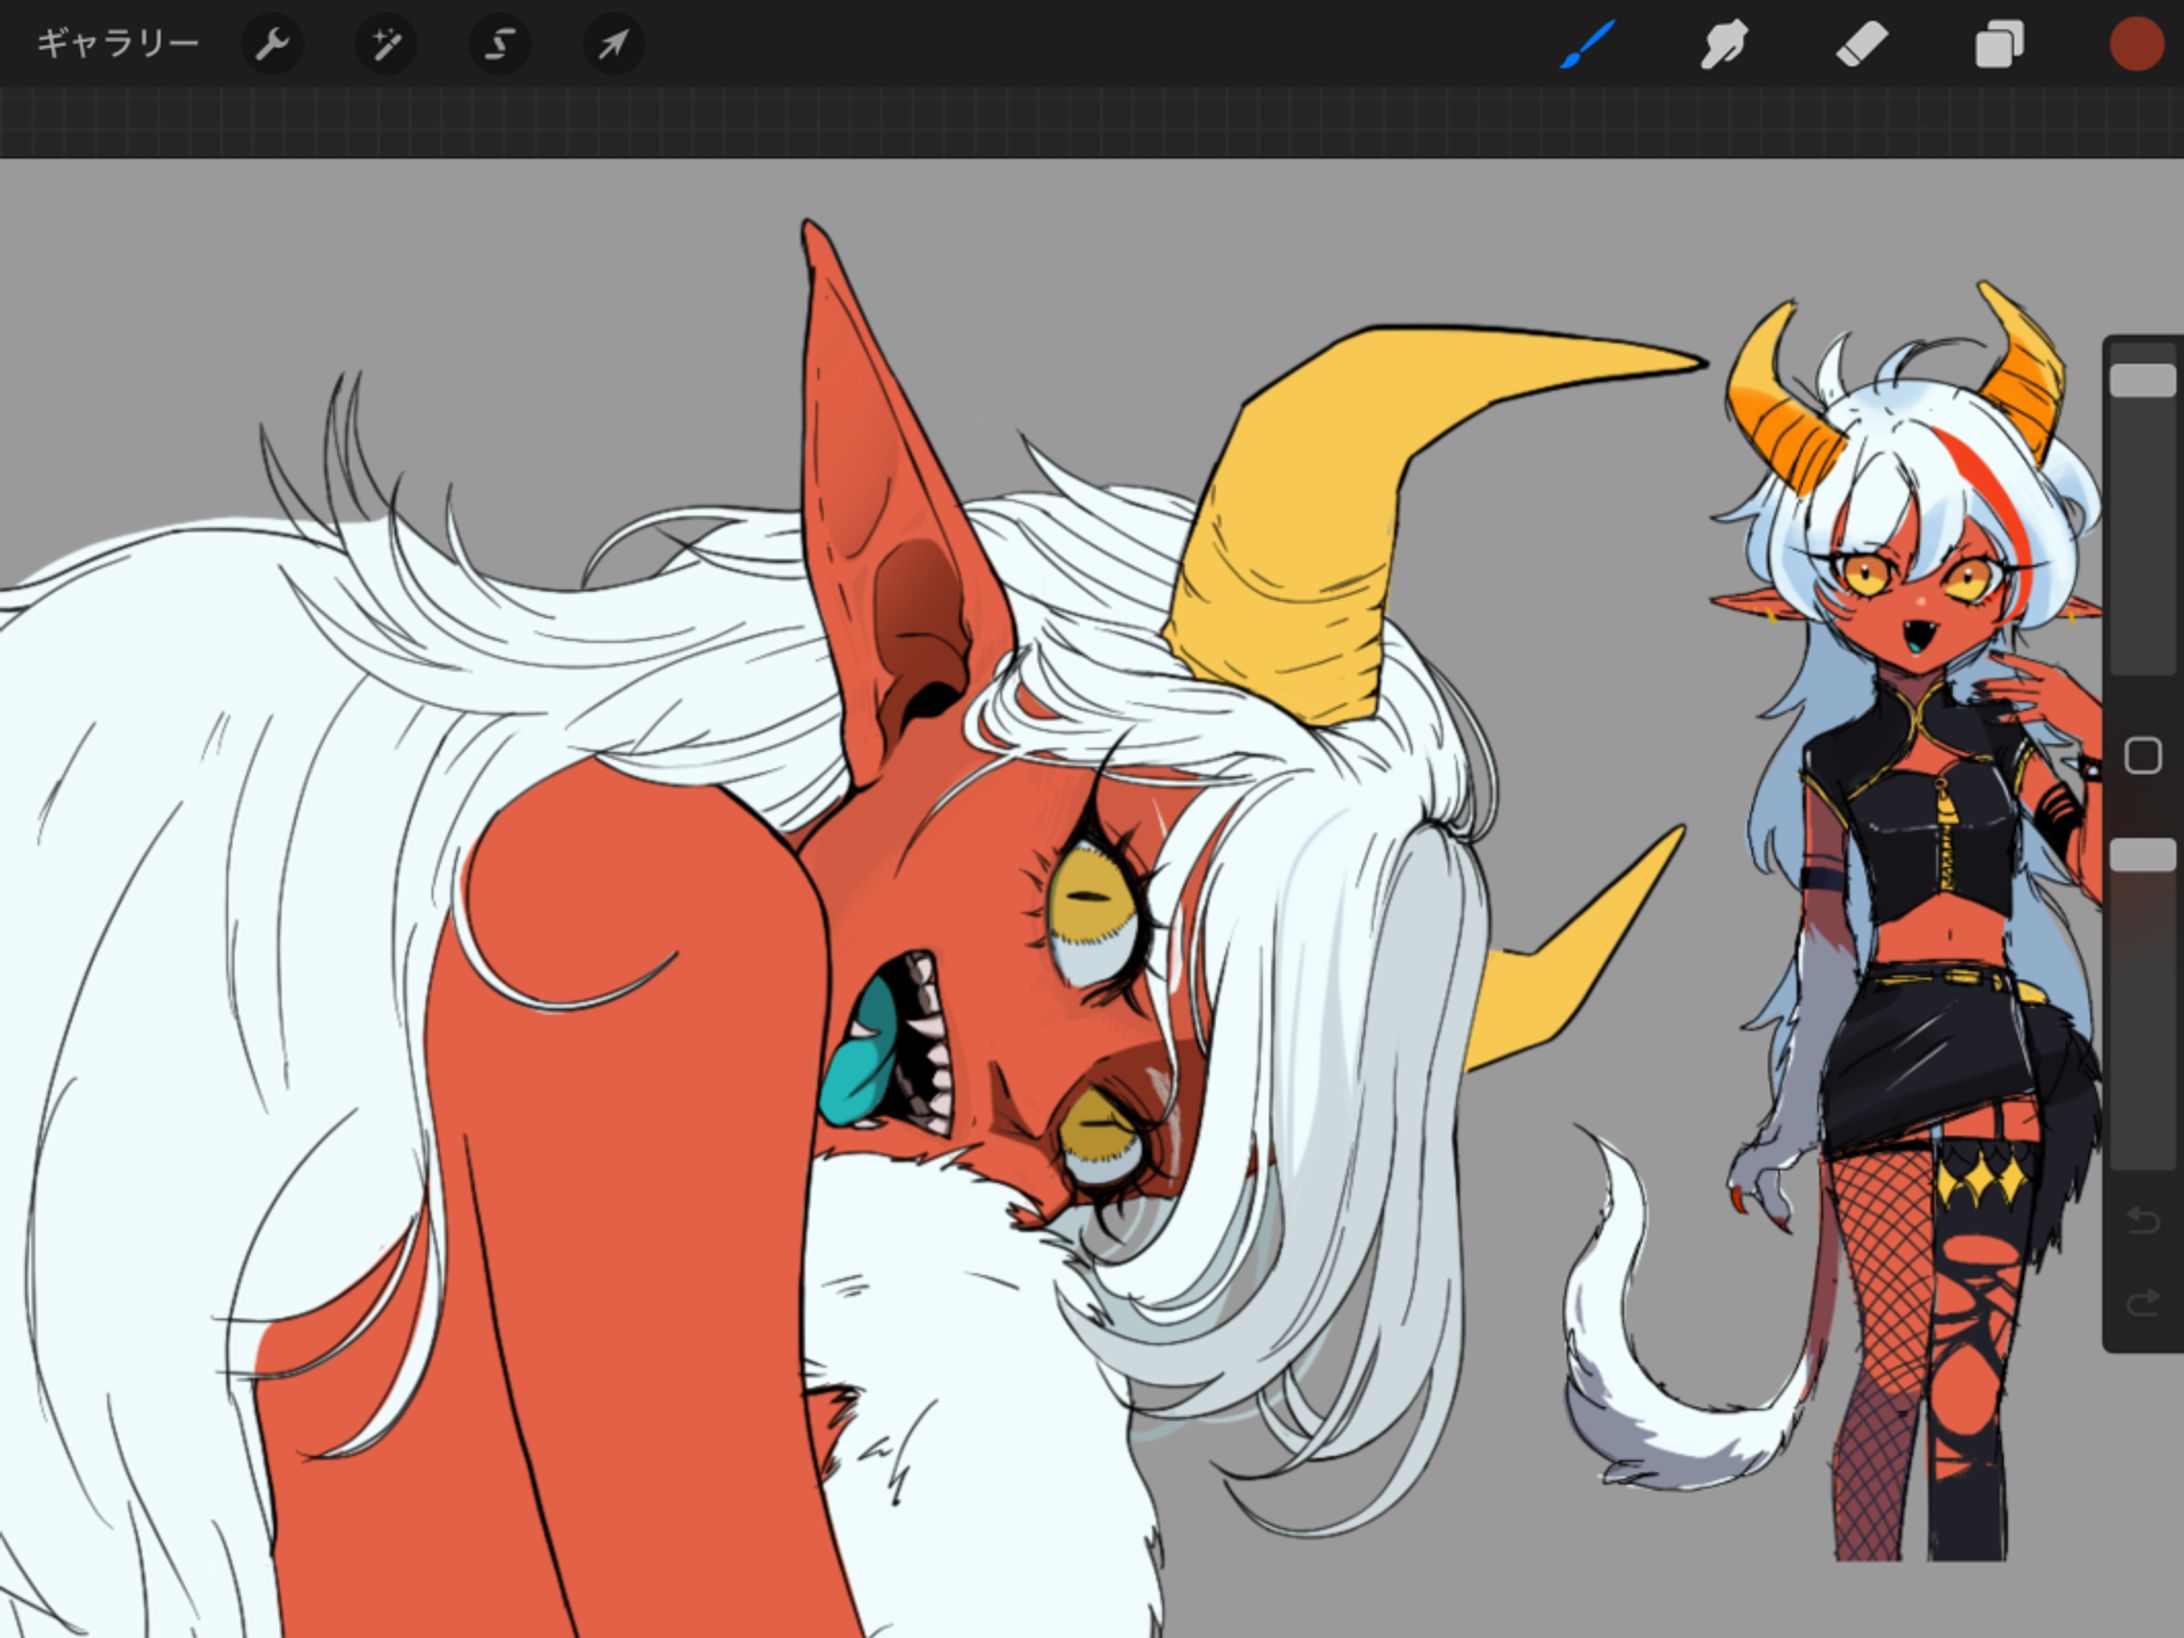Image resolution: width=2184 pixels, height=1638 pixels.
Task: Tap the Redo arrow in sidebar
Action: click(2142, 1303)
